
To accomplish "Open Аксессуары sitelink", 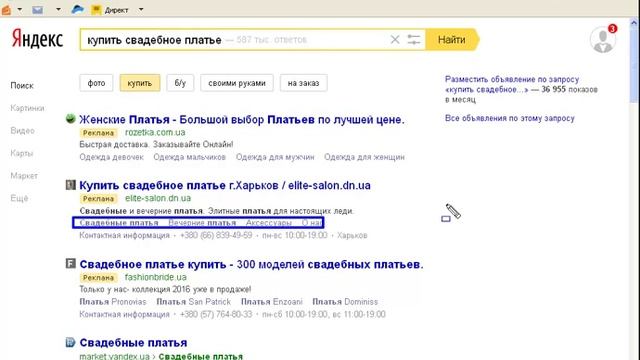I will coord(269,223).
